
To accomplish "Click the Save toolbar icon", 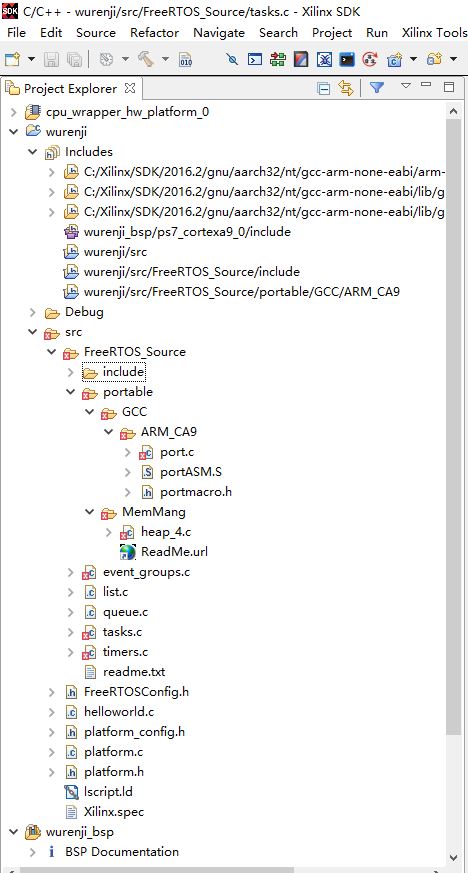I will point(52,59).
